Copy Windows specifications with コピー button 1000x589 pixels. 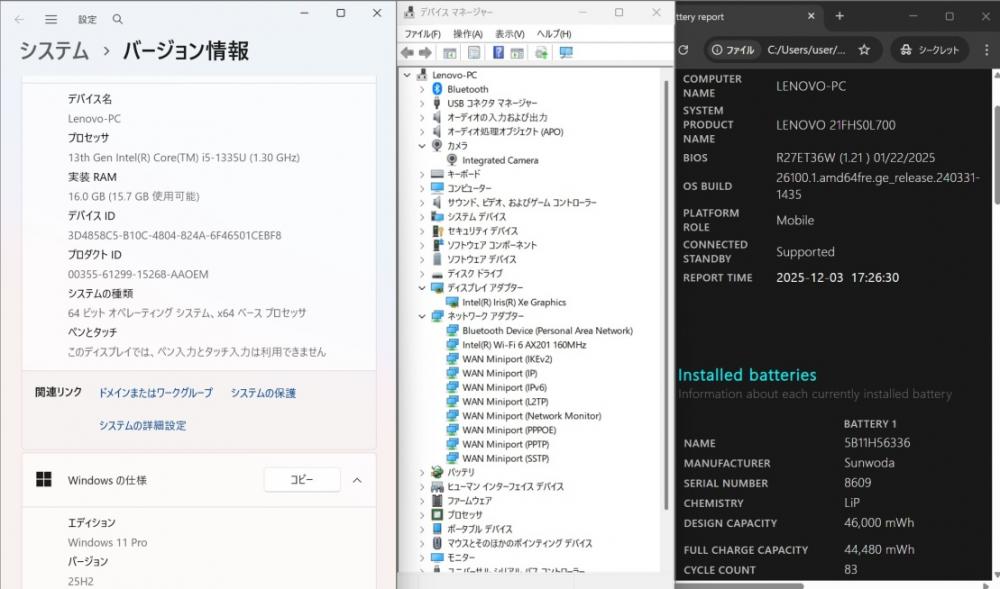[x=302, y=479]
